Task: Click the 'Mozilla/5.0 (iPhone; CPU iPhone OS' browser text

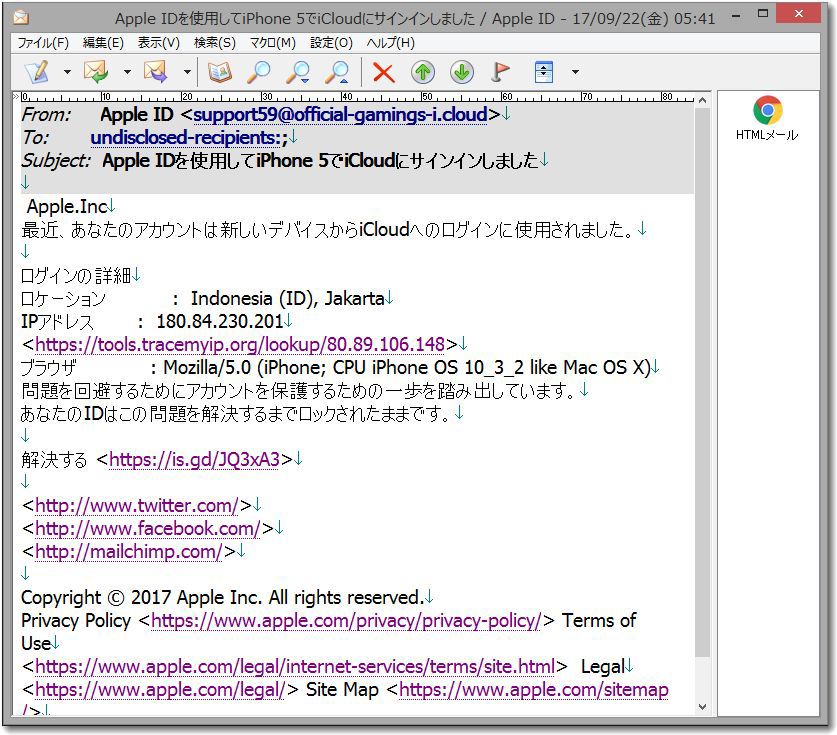Action: (x=311, y=367)
